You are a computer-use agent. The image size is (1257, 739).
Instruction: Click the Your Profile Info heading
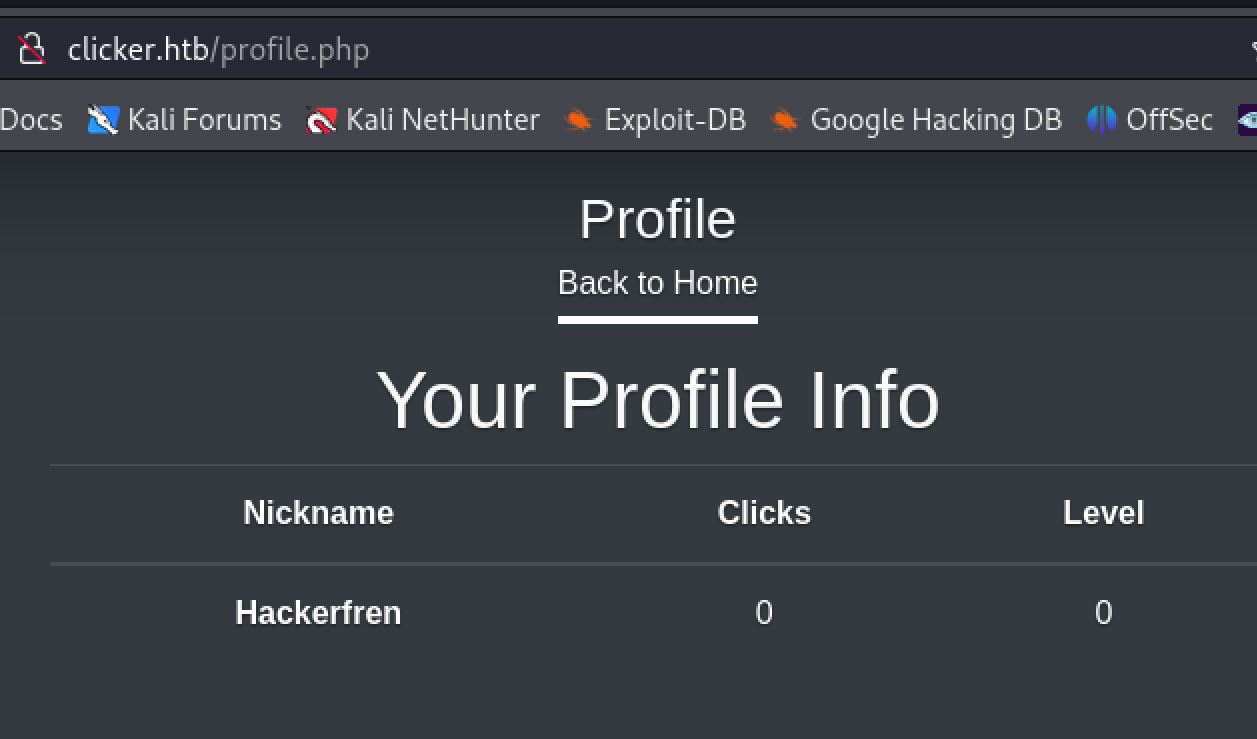(x=657, y=399)
